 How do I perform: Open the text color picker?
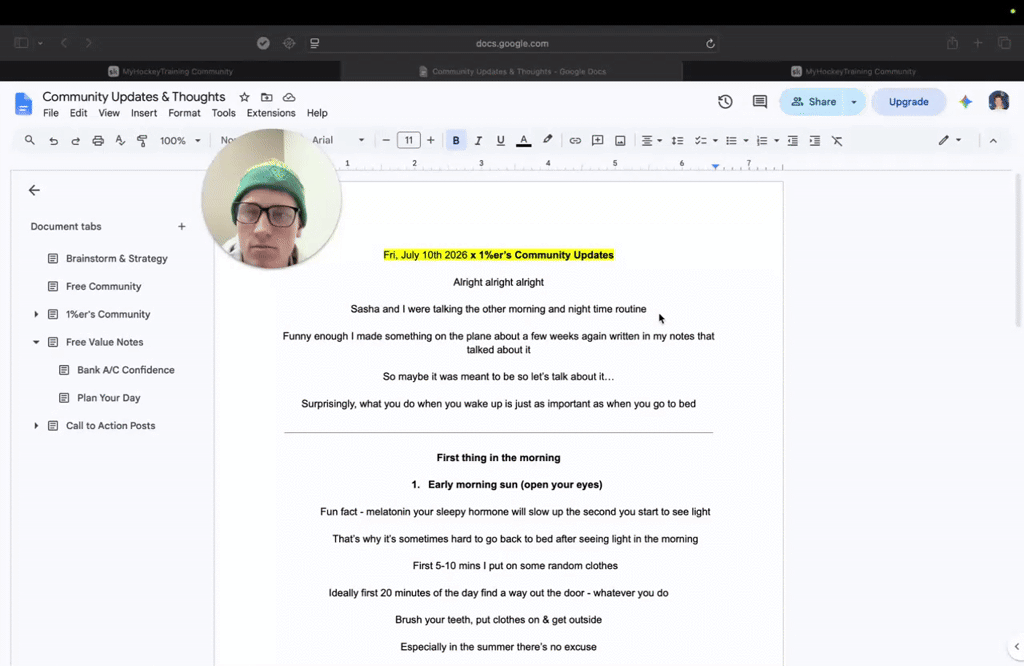[523, 140]
